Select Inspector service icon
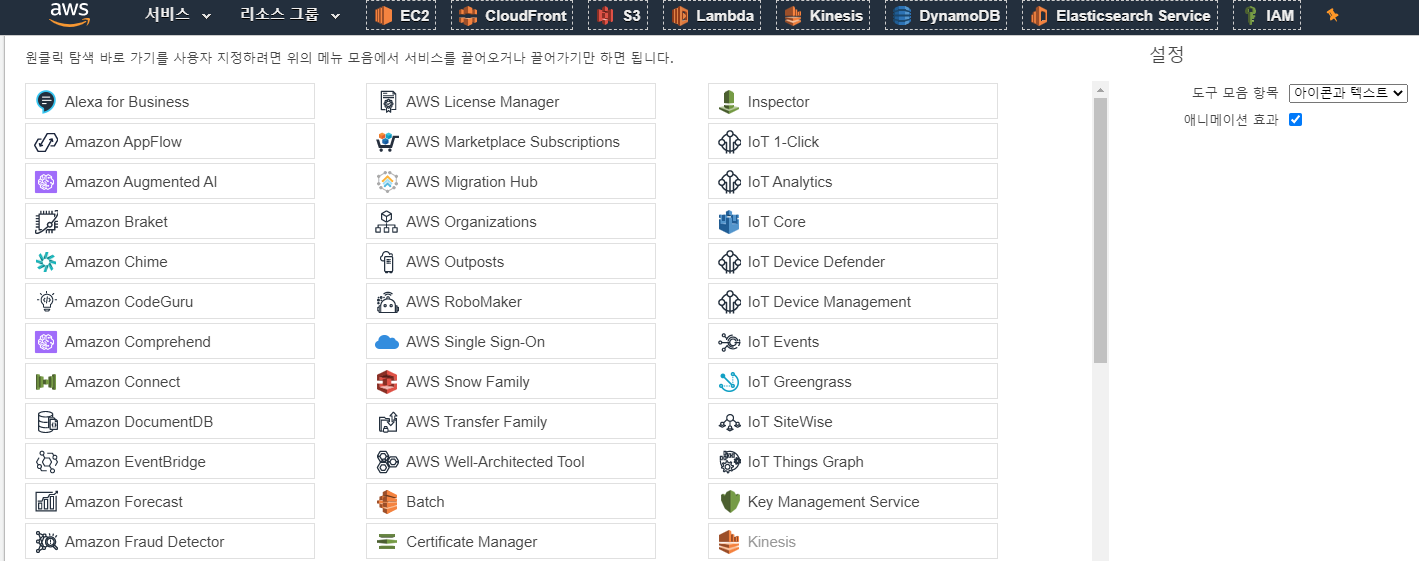Screen dimensions: 1419x561 (729, 101)
